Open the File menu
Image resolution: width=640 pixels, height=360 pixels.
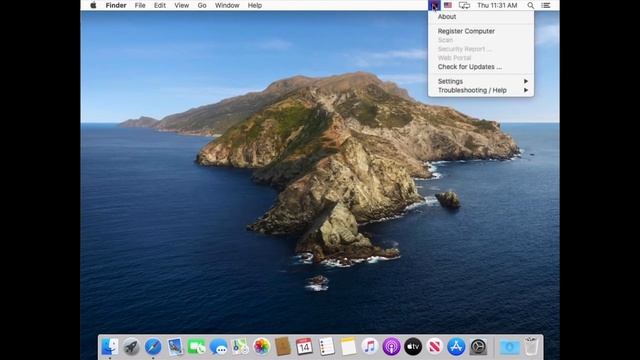click(140, 5)
